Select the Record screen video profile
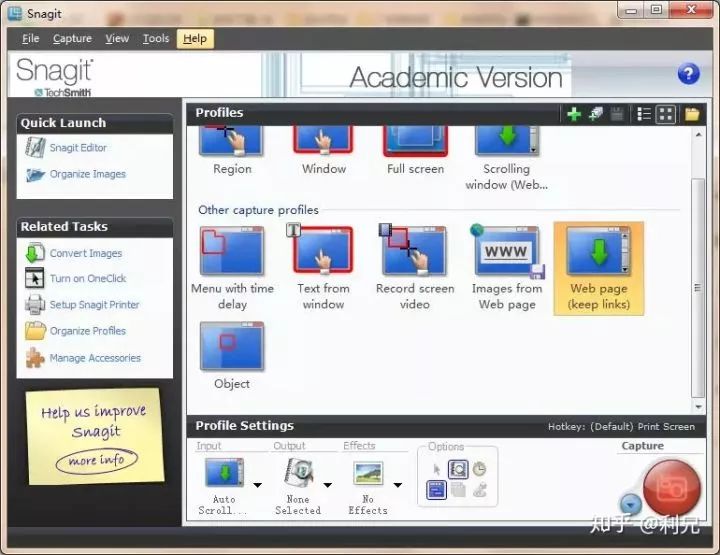This screenshot has height=555, width=720. (x=415, y=267)
